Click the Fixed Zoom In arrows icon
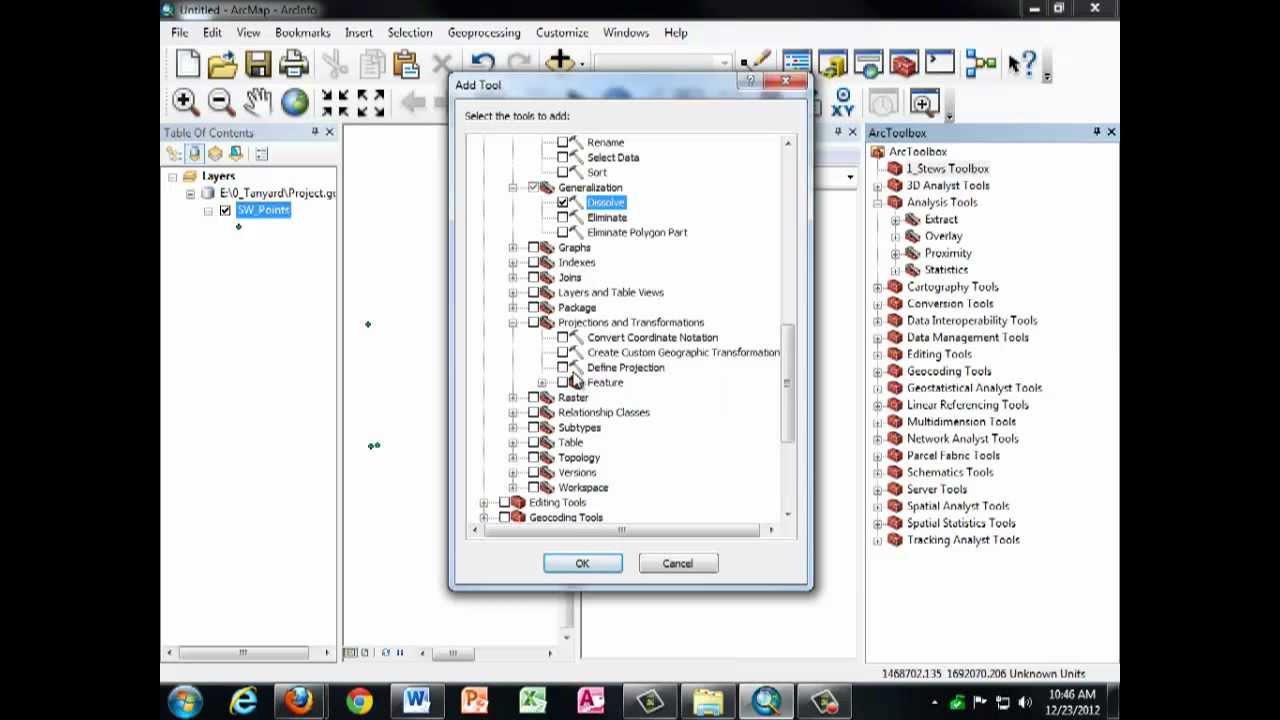Image resolution: width=1280 pixels, height=720 pixels. 335,101
